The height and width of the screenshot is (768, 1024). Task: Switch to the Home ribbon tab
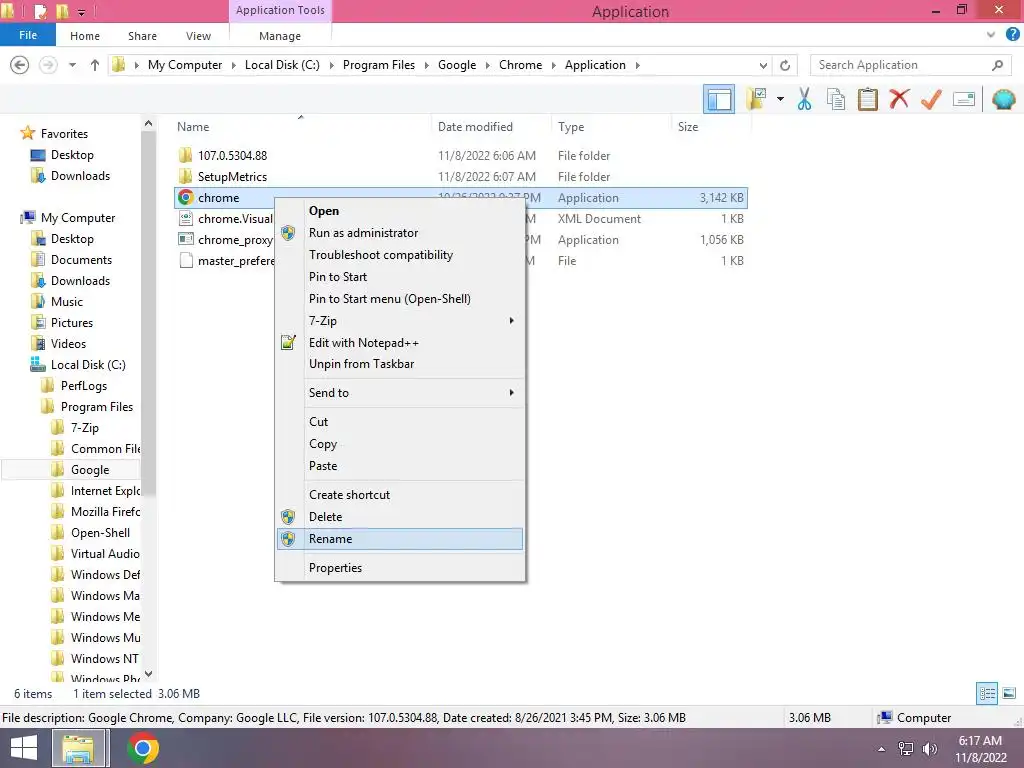click(x=85, y=36)
